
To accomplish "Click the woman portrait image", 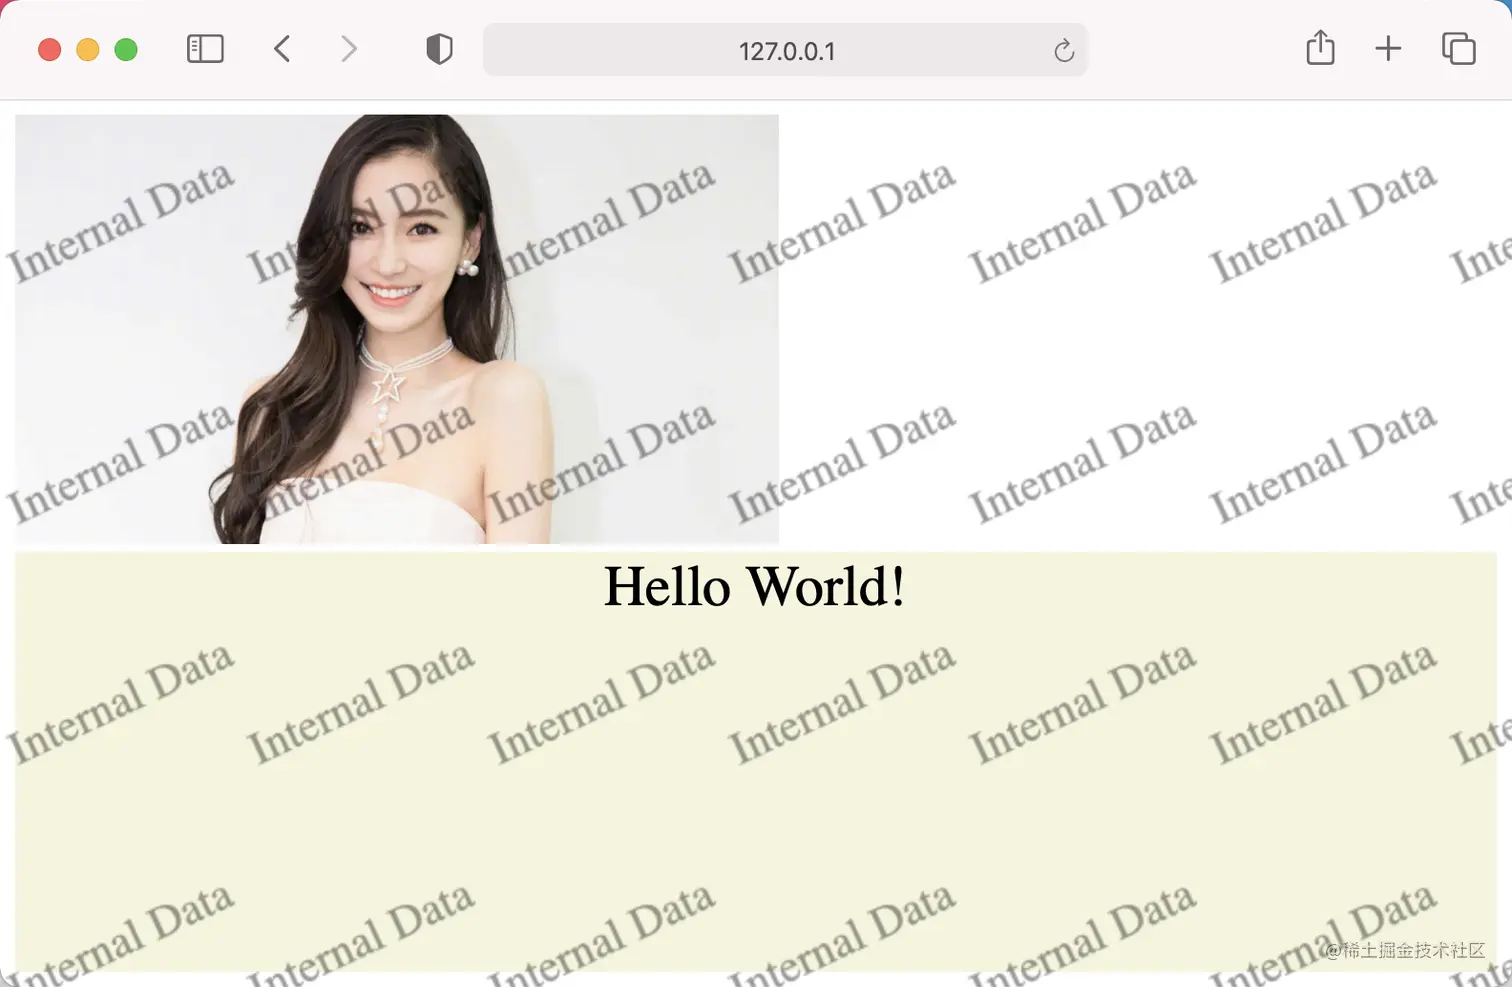I will (397, 329).
